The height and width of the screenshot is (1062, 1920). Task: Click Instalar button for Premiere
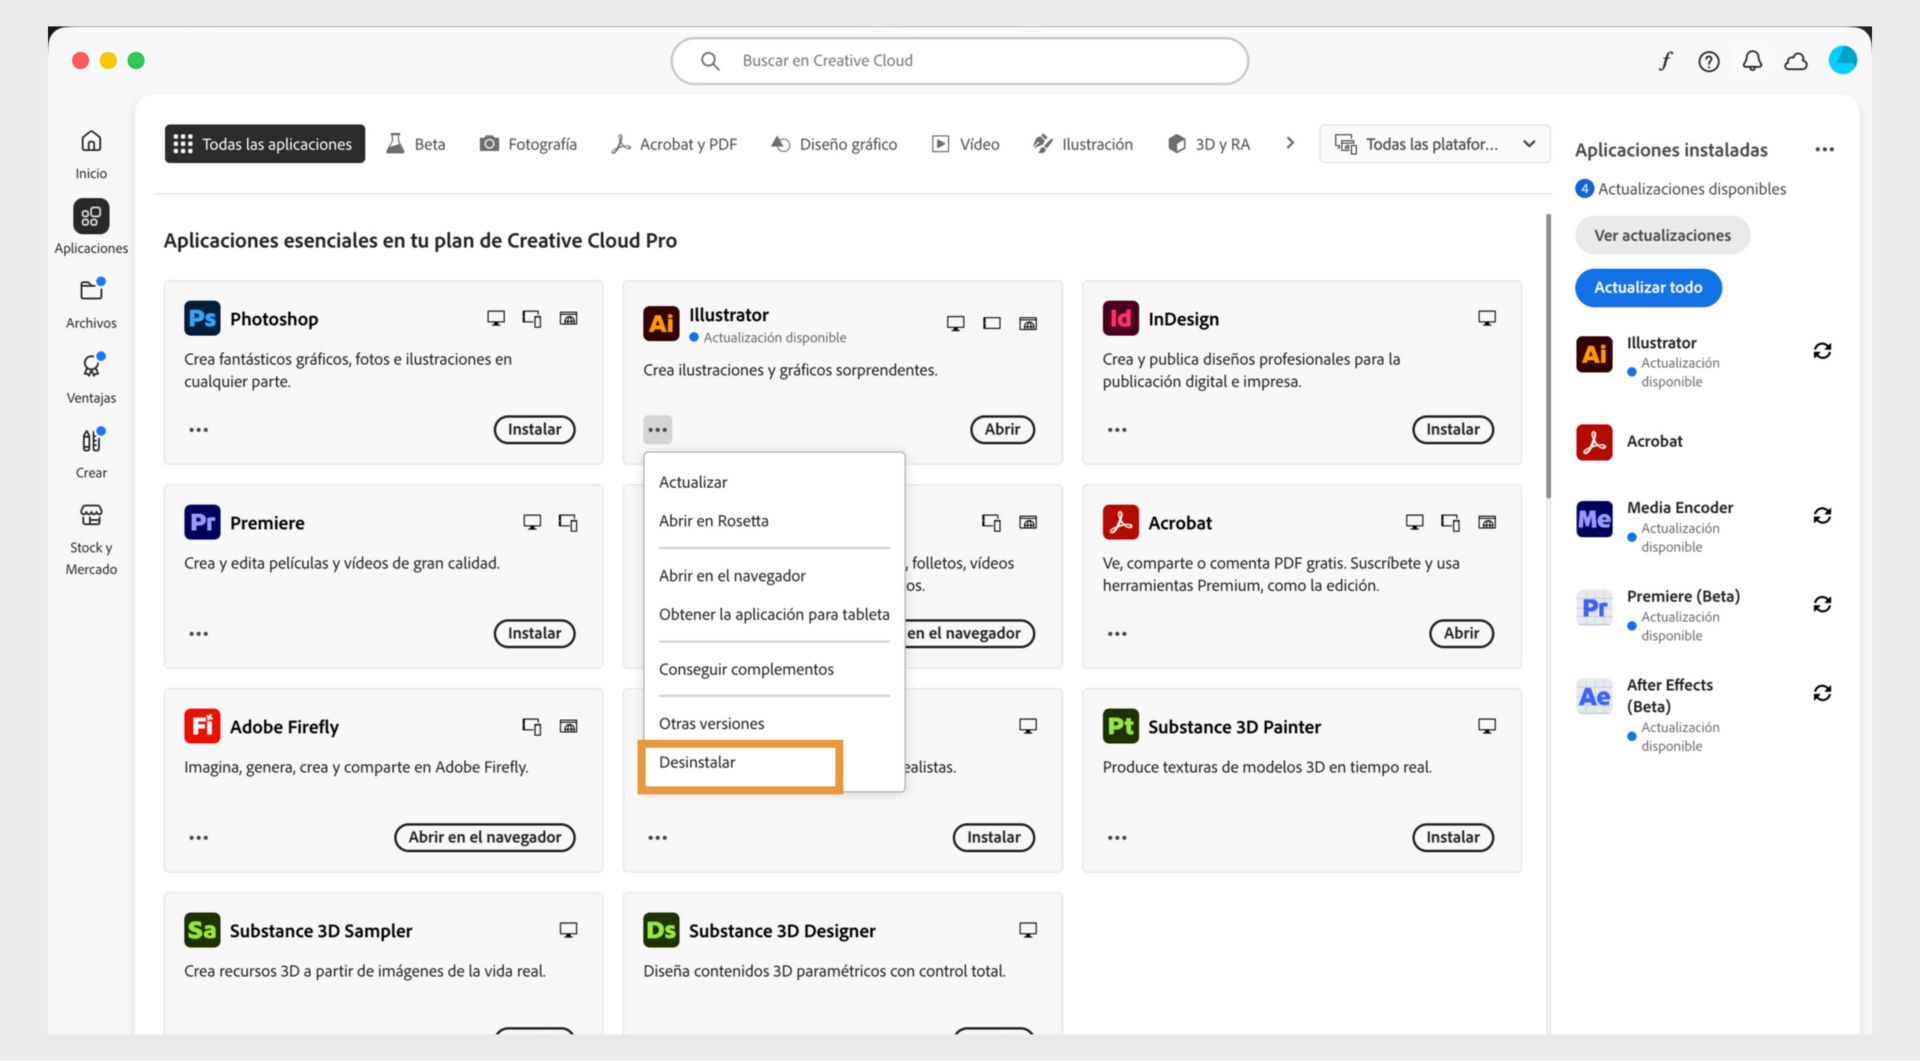pyautogui.click(x=534, y=634)
